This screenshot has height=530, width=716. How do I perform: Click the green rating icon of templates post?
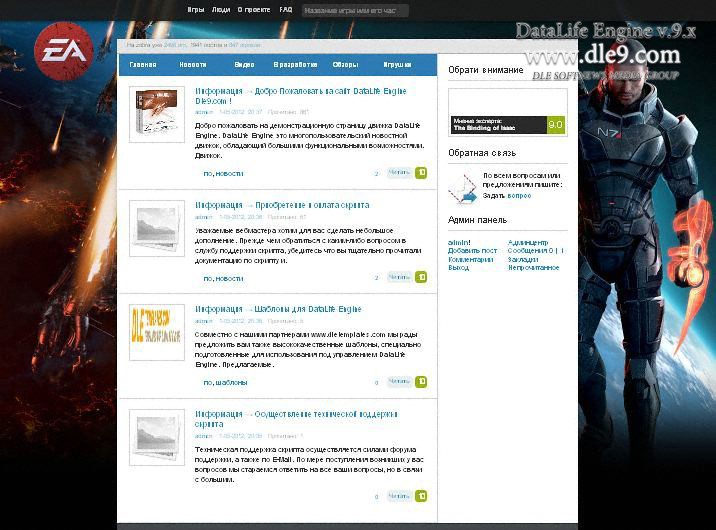pyautogui.click(x=421, y=381)
